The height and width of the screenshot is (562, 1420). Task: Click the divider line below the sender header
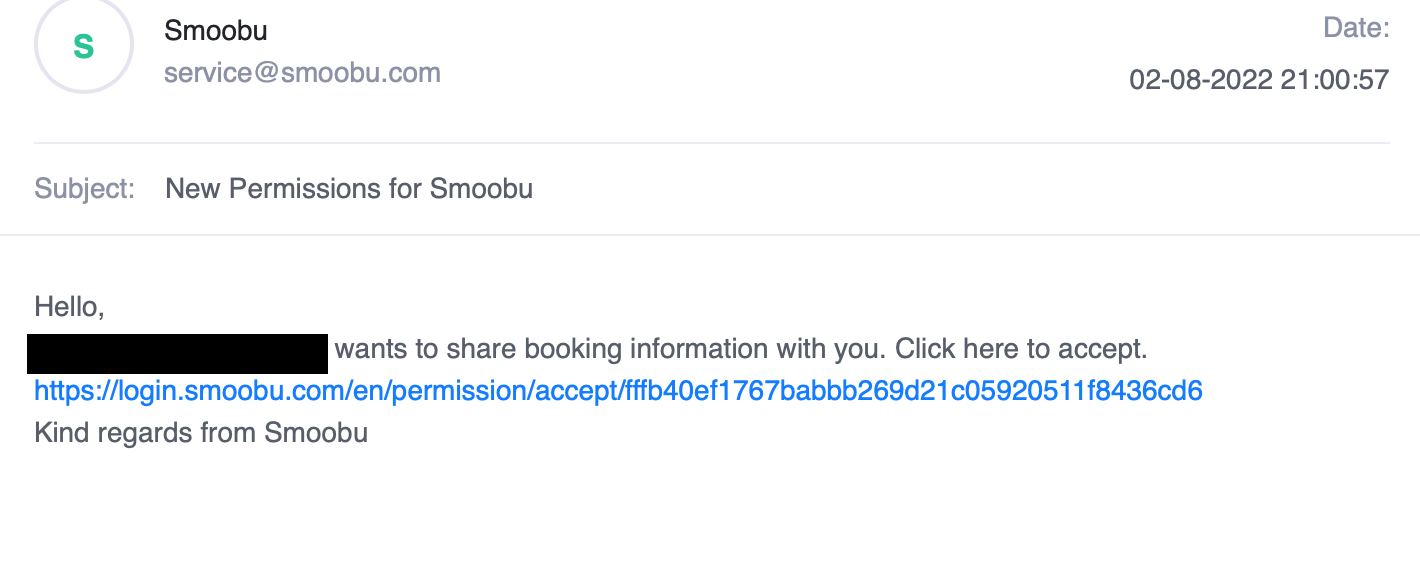click(712, 143)
